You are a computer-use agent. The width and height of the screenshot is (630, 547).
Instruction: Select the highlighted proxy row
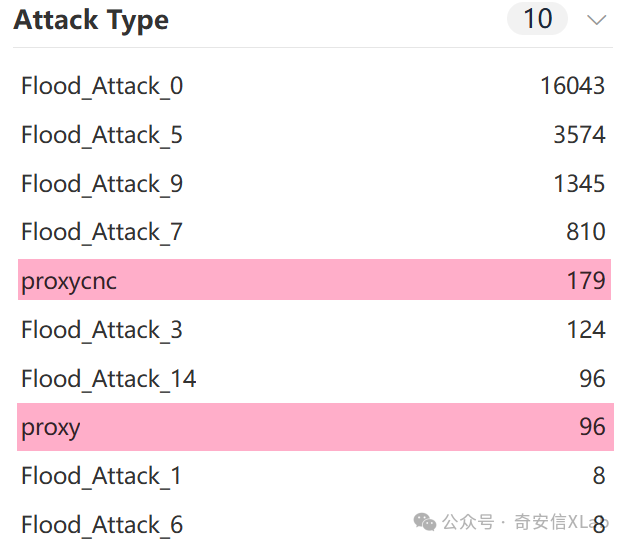[315, 427]
